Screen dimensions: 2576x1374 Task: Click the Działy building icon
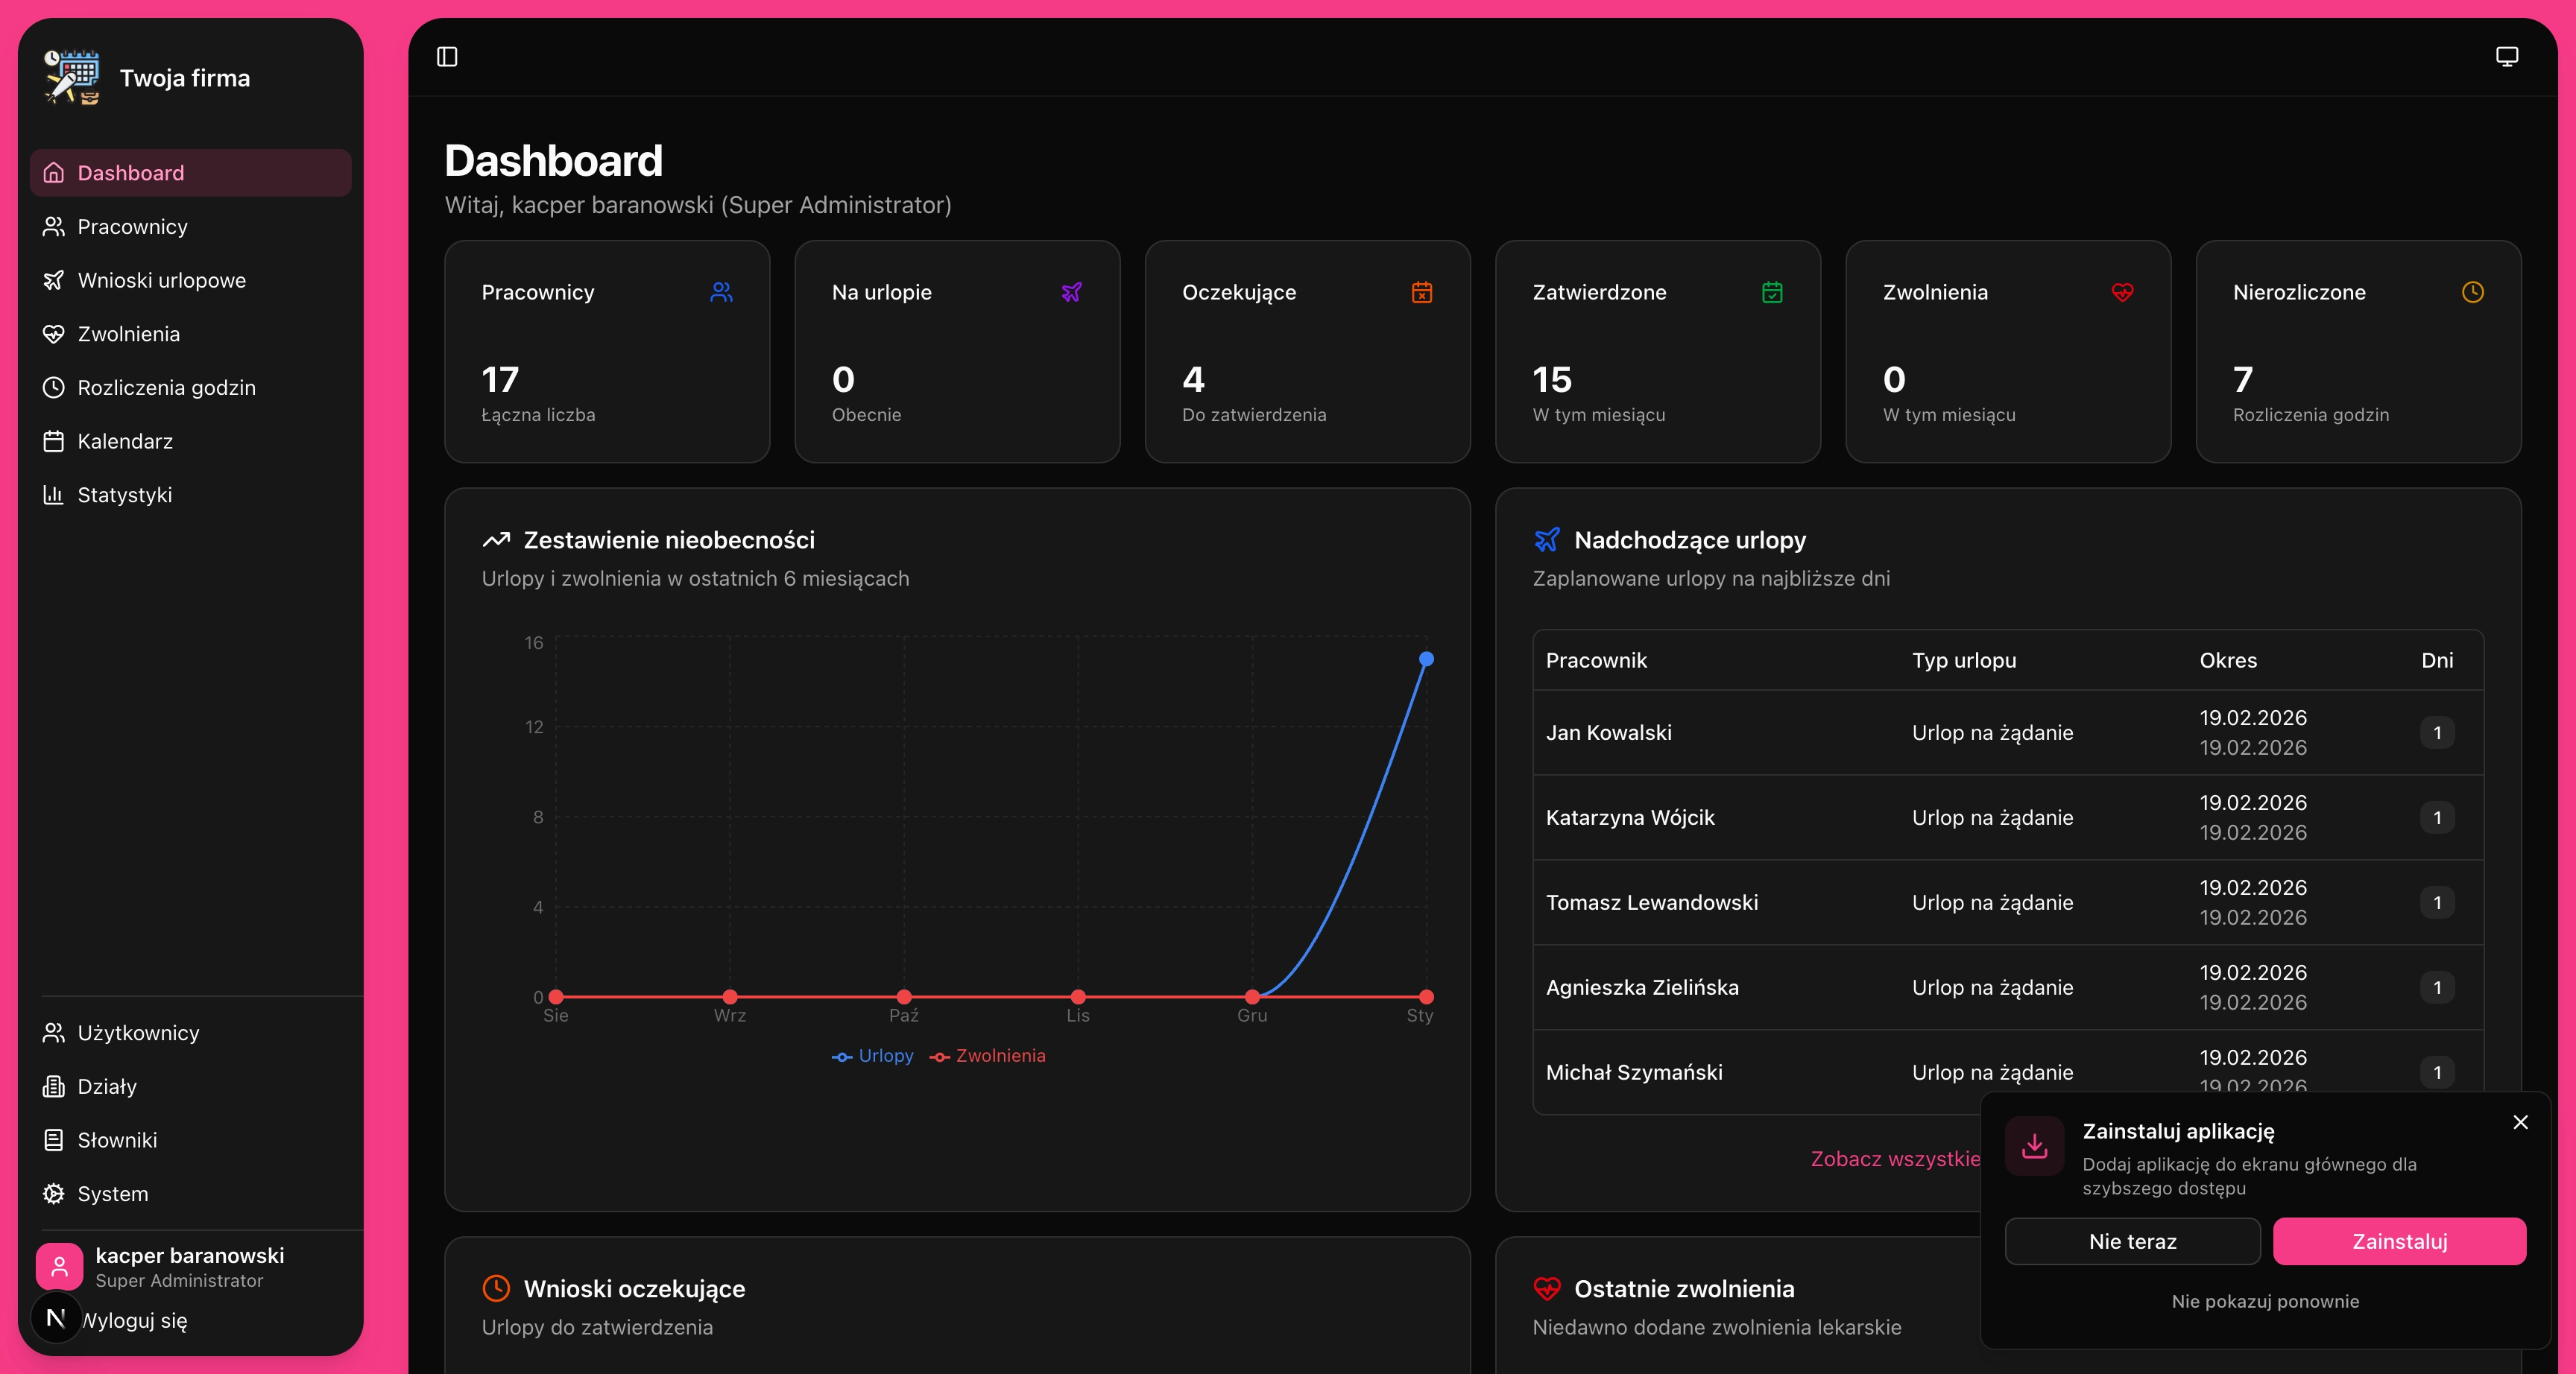[54, 1087]
